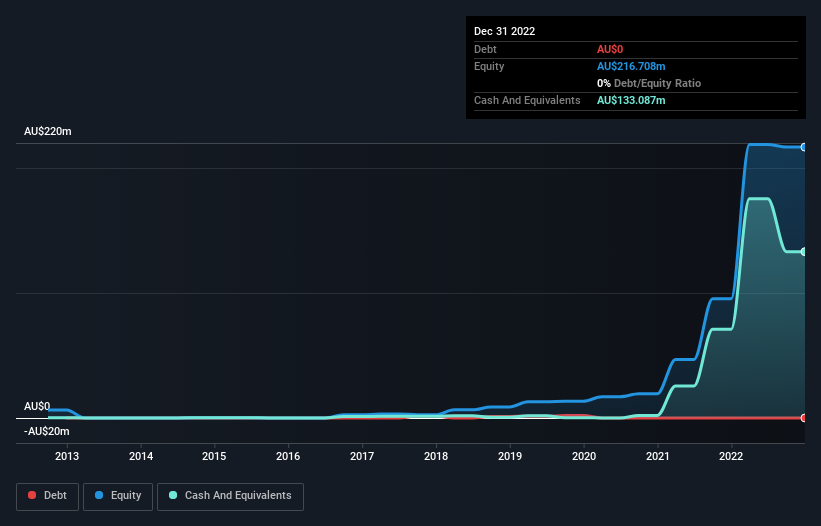Click the AU$133.087m cash value
Screen dimensions: 821x526
[631, 100]
